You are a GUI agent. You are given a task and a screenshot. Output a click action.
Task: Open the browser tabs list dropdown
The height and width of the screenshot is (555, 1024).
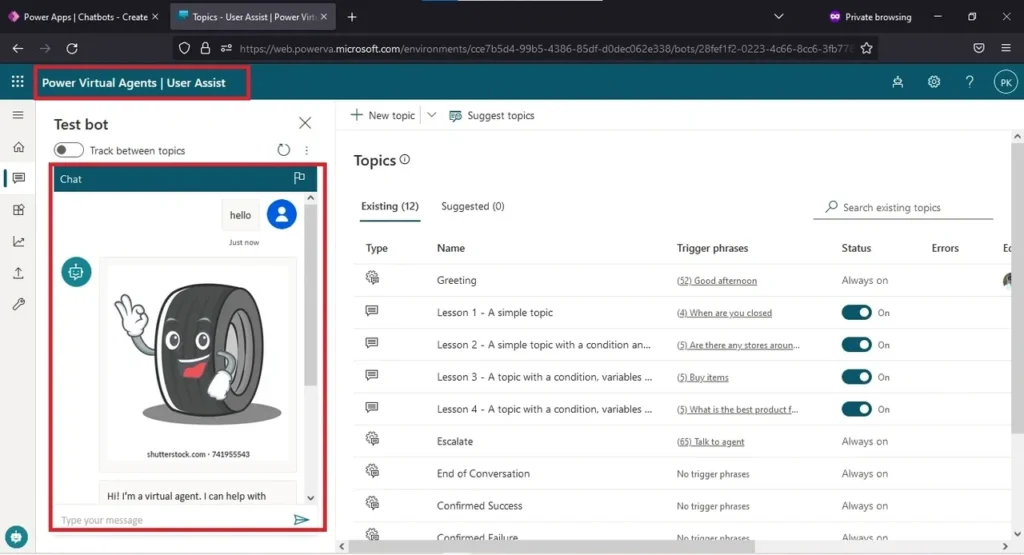tap(778, 16)
